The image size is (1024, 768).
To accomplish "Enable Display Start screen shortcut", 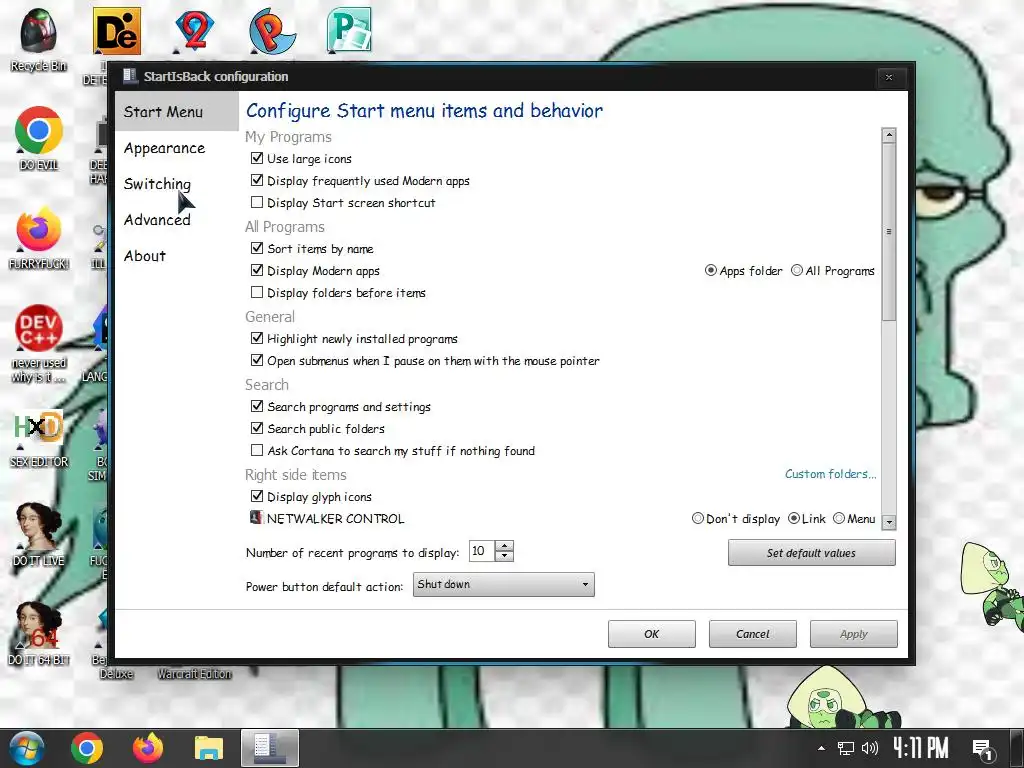I will [x=257, y=202].
